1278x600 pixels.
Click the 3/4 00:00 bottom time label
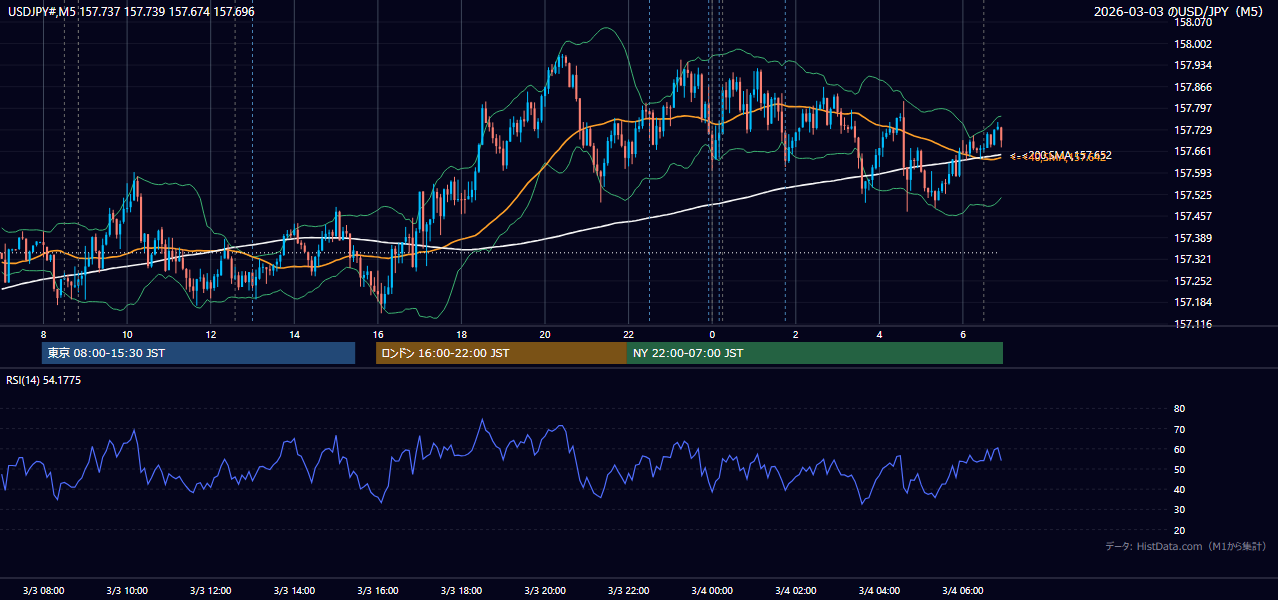pyautogui.click(x=712, y=590)
